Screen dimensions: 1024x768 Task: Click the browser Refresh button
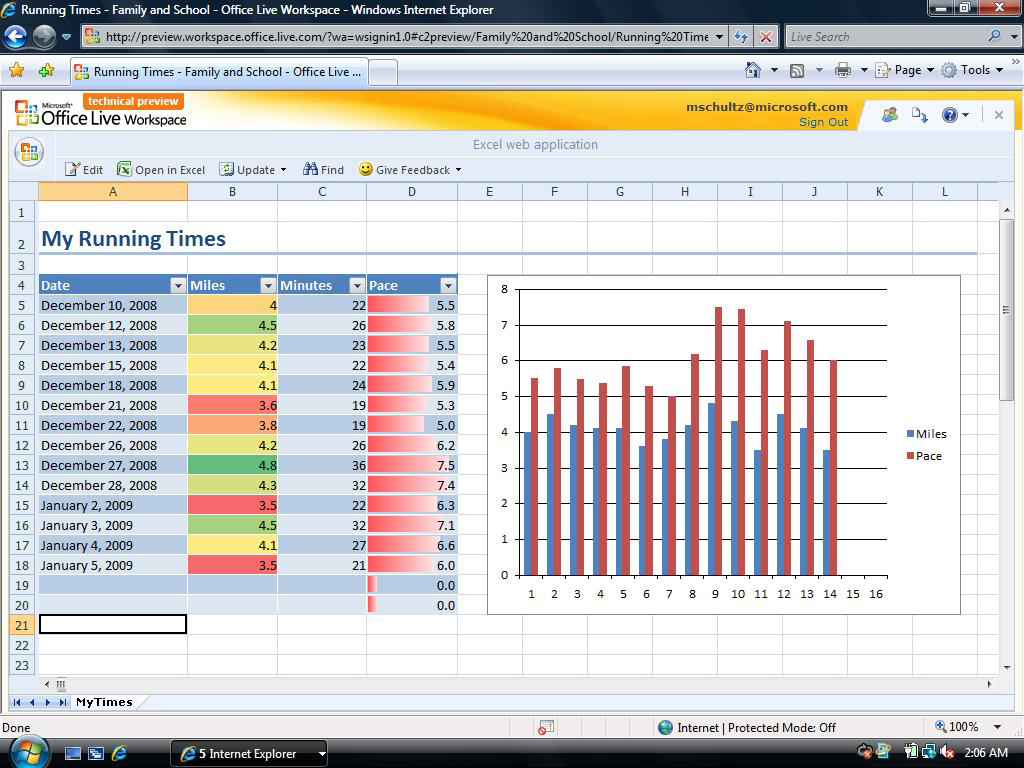[741, 37]
